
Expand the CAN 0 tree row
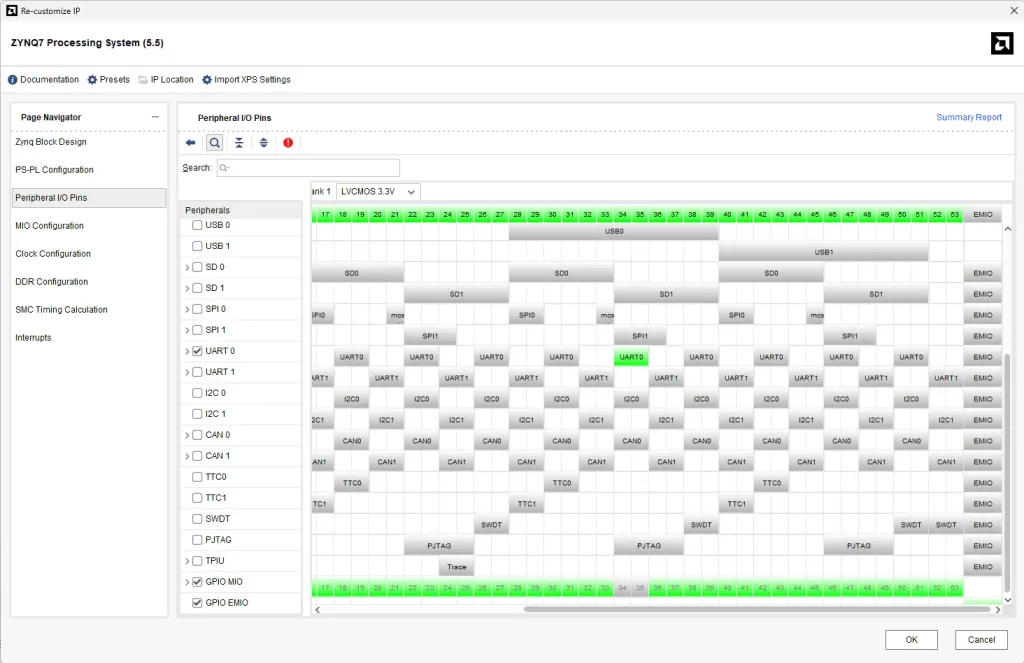[187, 436]
